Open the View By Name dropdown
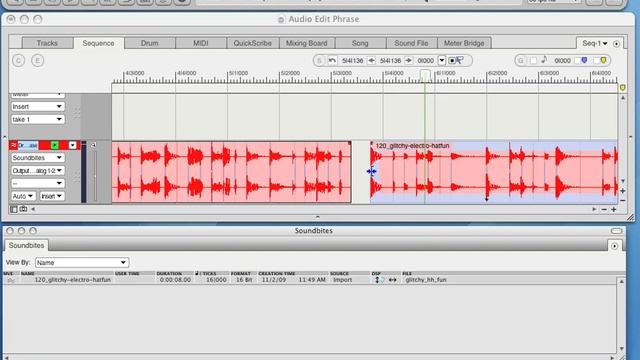This screenshot has width=640, height=360. (82, 262)
